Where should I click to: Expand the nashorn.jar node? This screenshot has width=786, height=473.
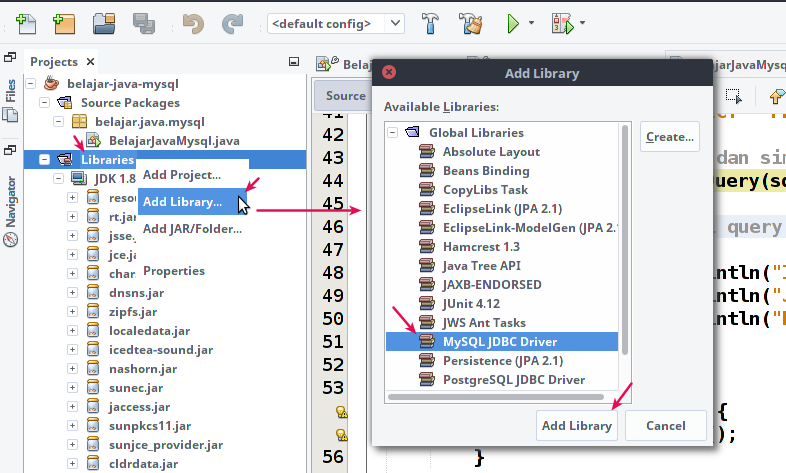(x=73, y=369)
